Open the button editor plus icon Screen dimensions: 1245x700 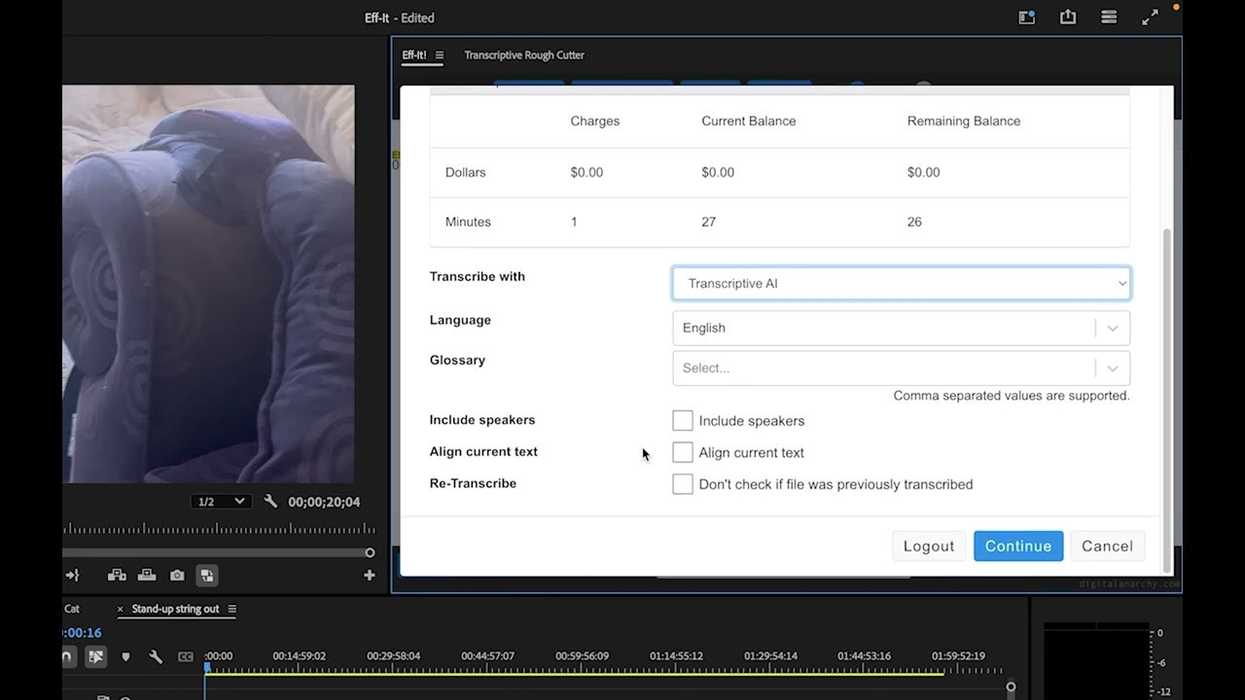point(369,575)
